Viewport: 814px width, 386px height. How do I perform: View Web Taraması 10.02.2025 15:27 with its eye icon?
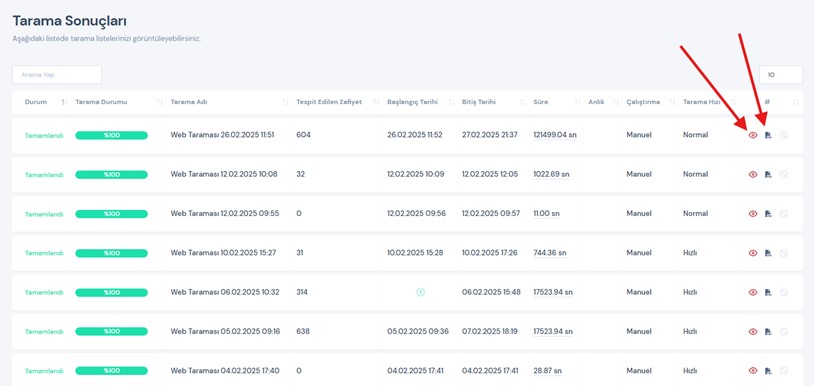point(753,253)
